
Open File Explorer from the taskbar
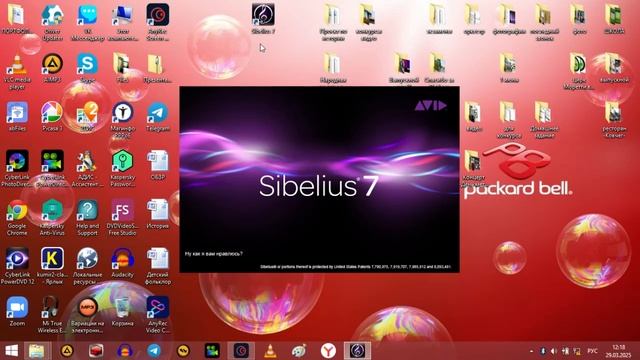point(37,351)
